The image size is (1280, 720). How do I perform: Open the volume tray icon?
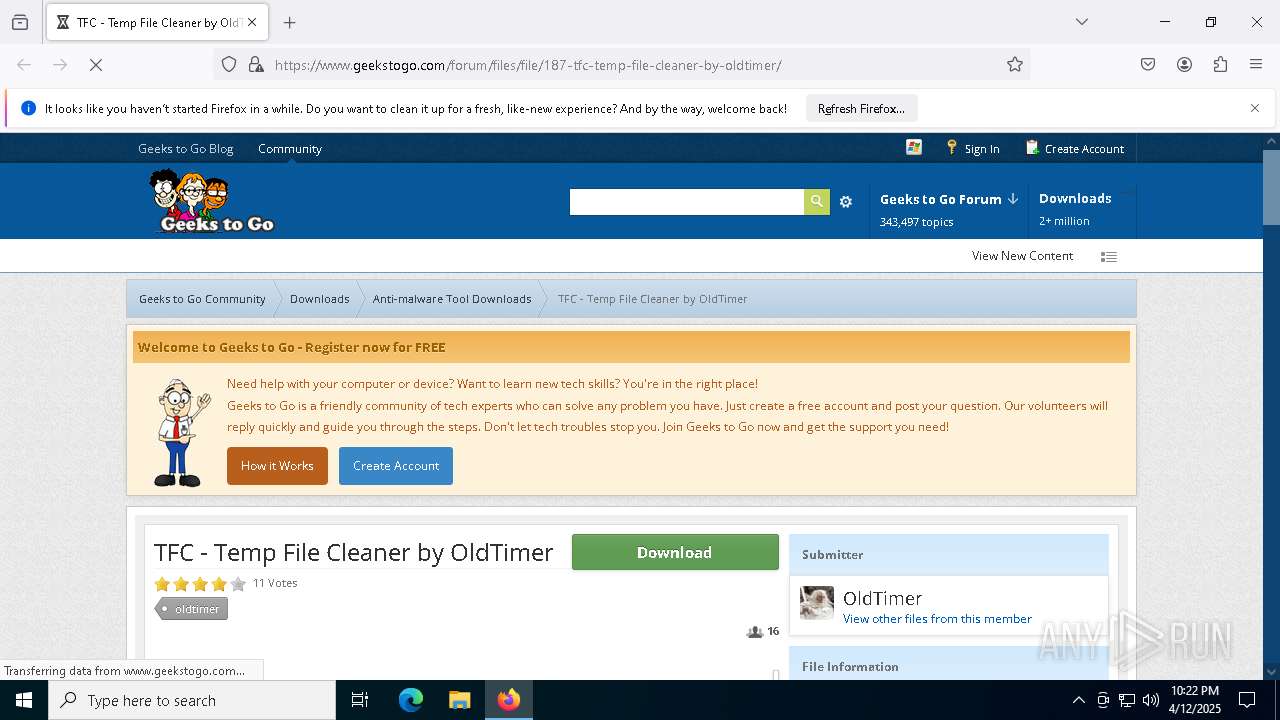(1151, 700)
